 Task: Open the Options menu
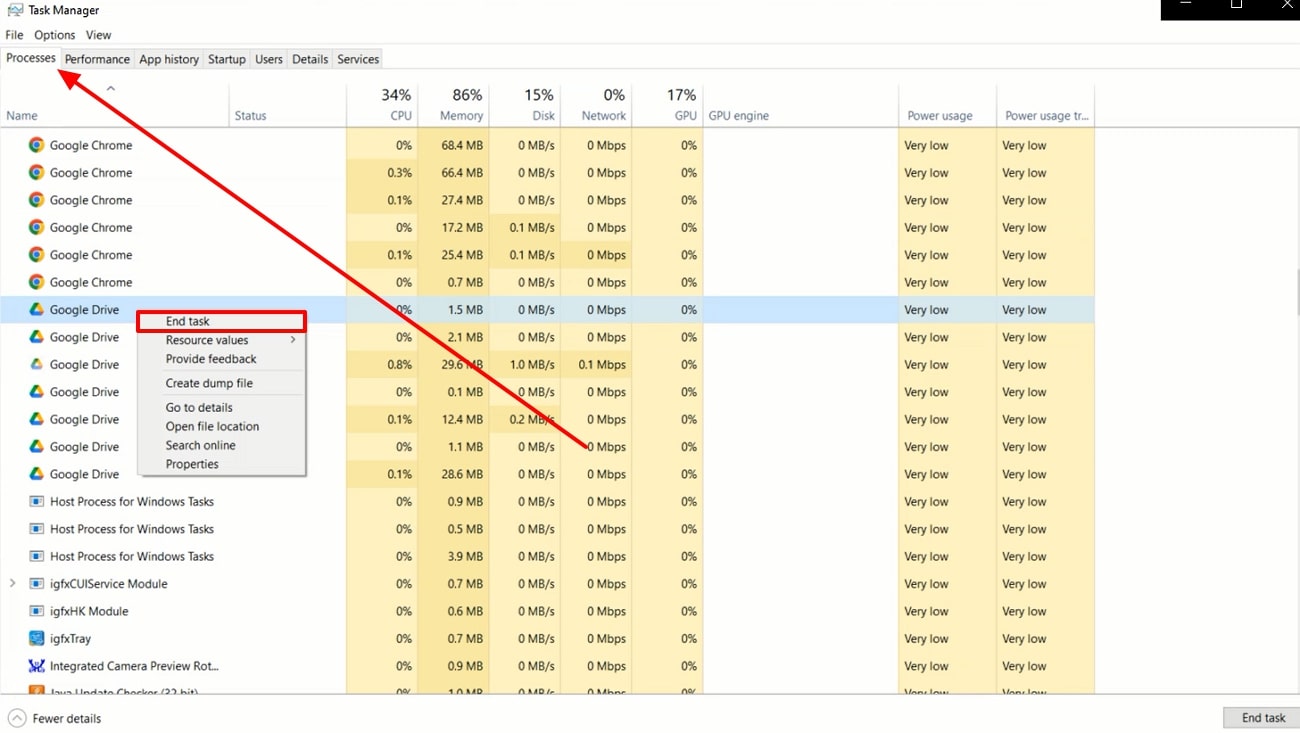coord(55,35)
